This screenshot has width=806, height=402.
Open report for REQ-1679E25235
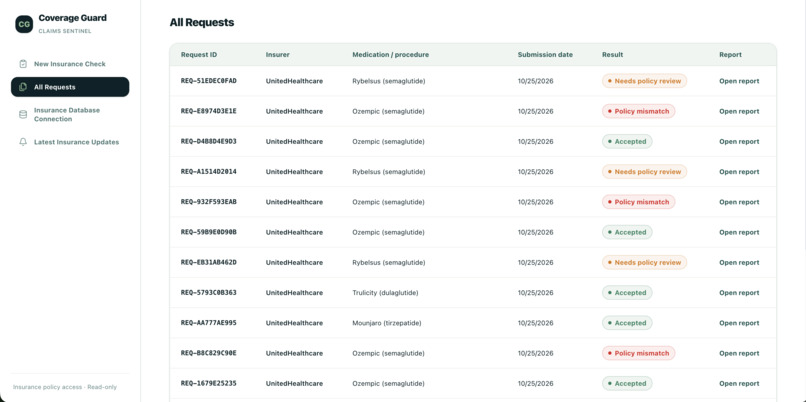739,383
